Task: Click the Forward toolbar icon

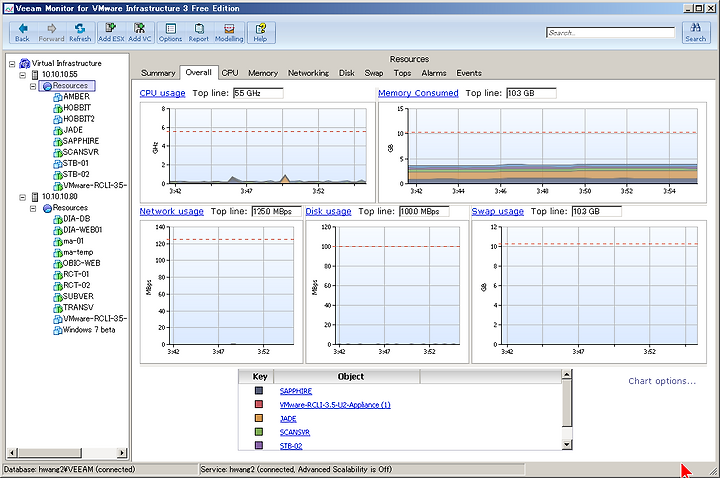Action: [x=51, y=33]
